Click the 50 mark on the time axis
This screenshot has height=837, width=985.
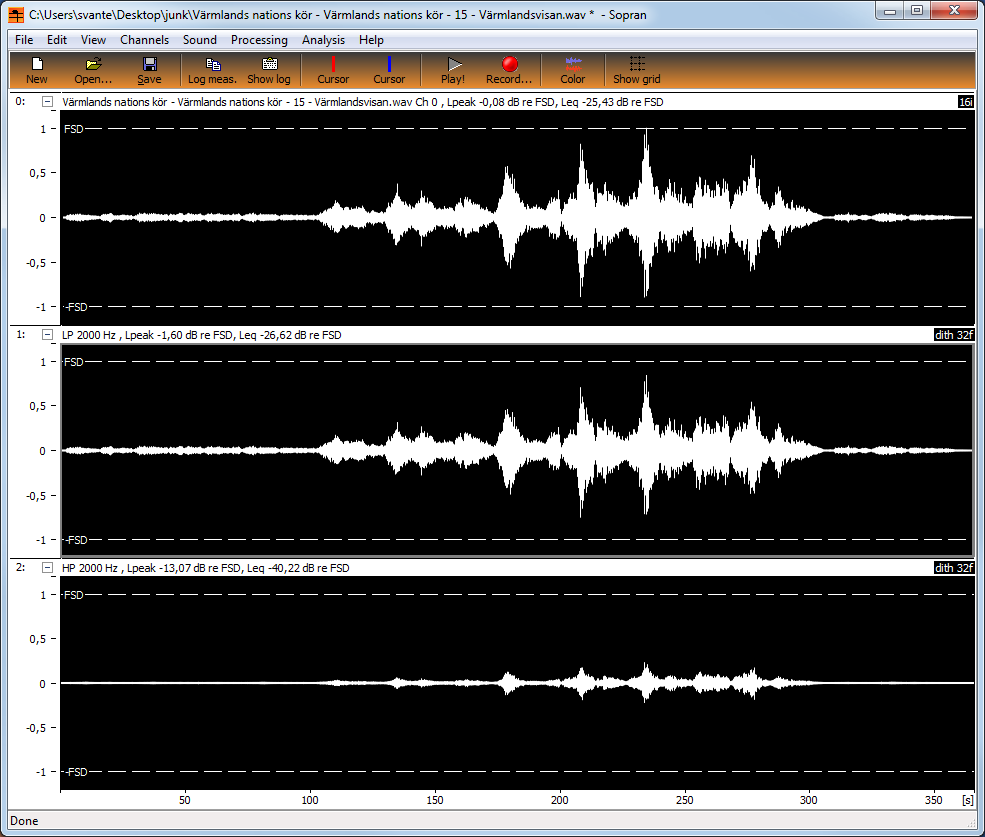185,800
